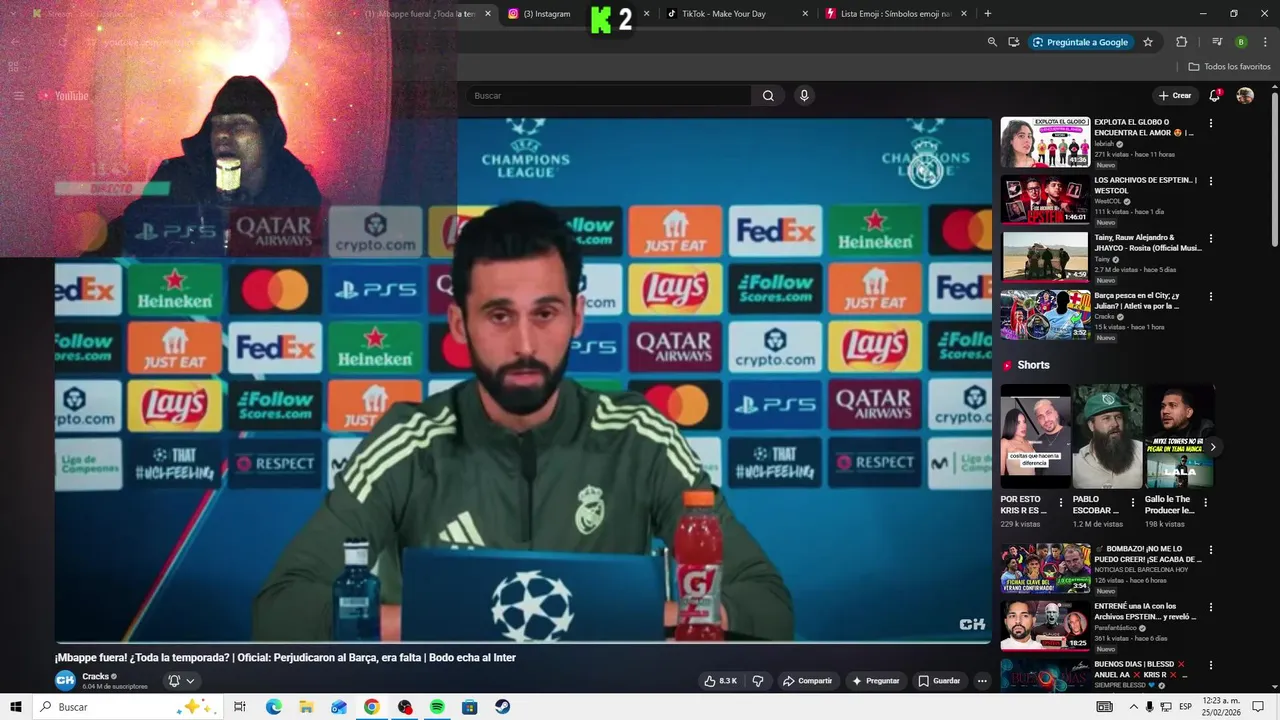Open Cracks channel name link

[x=96, y=676]
